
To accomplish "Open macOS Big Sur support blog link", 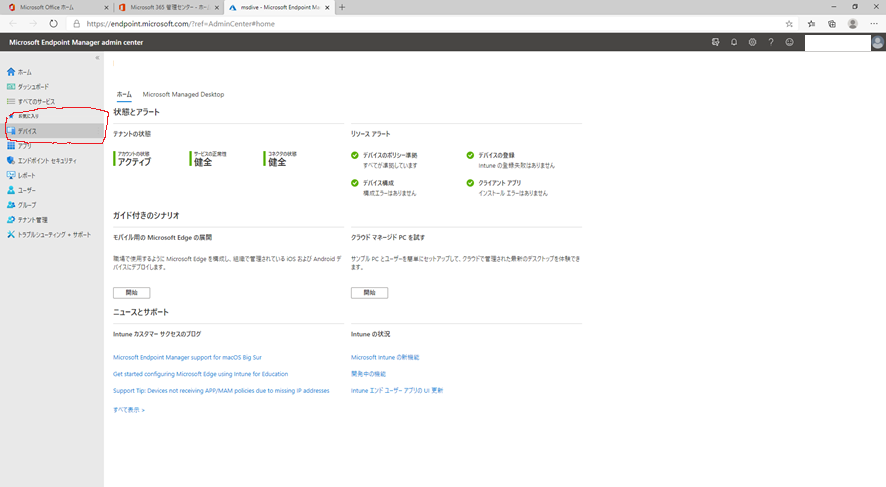I will [x=187, y=357].
